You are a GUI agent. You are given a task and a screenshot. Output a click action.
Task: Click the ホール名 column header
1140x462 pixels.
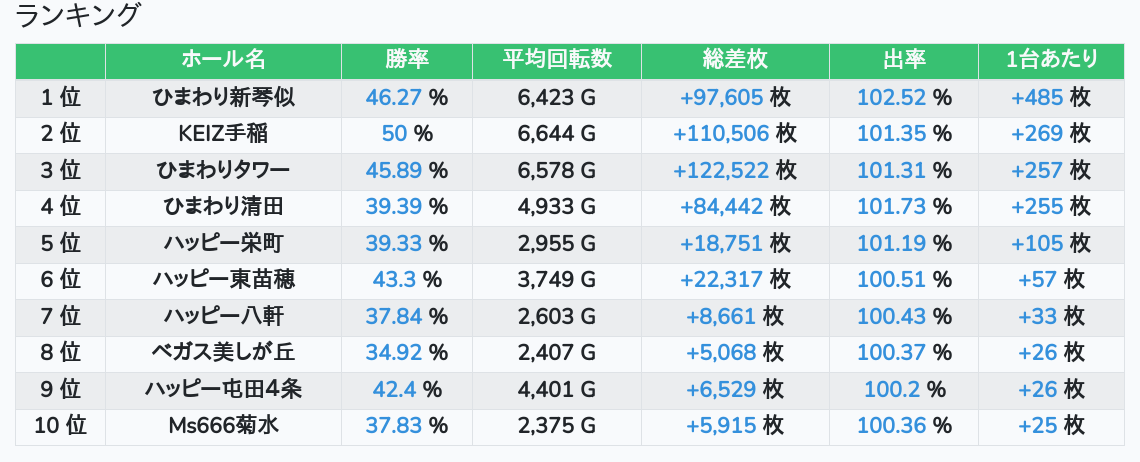223,60
